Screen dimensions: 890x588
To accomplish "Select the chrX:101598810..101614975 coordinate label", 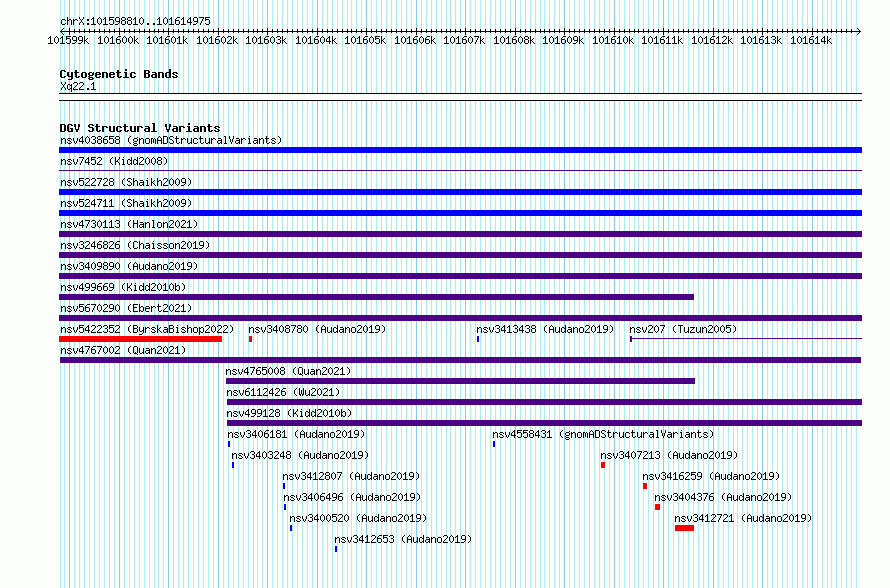I will [135, 21].
